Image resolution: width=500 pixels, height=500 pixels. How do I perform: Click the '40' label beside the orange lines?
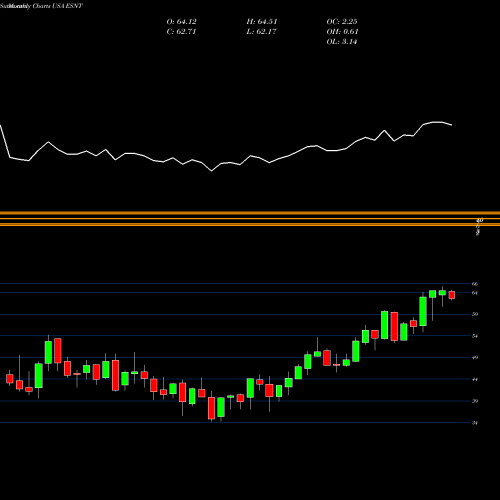[x=480, y=220]
